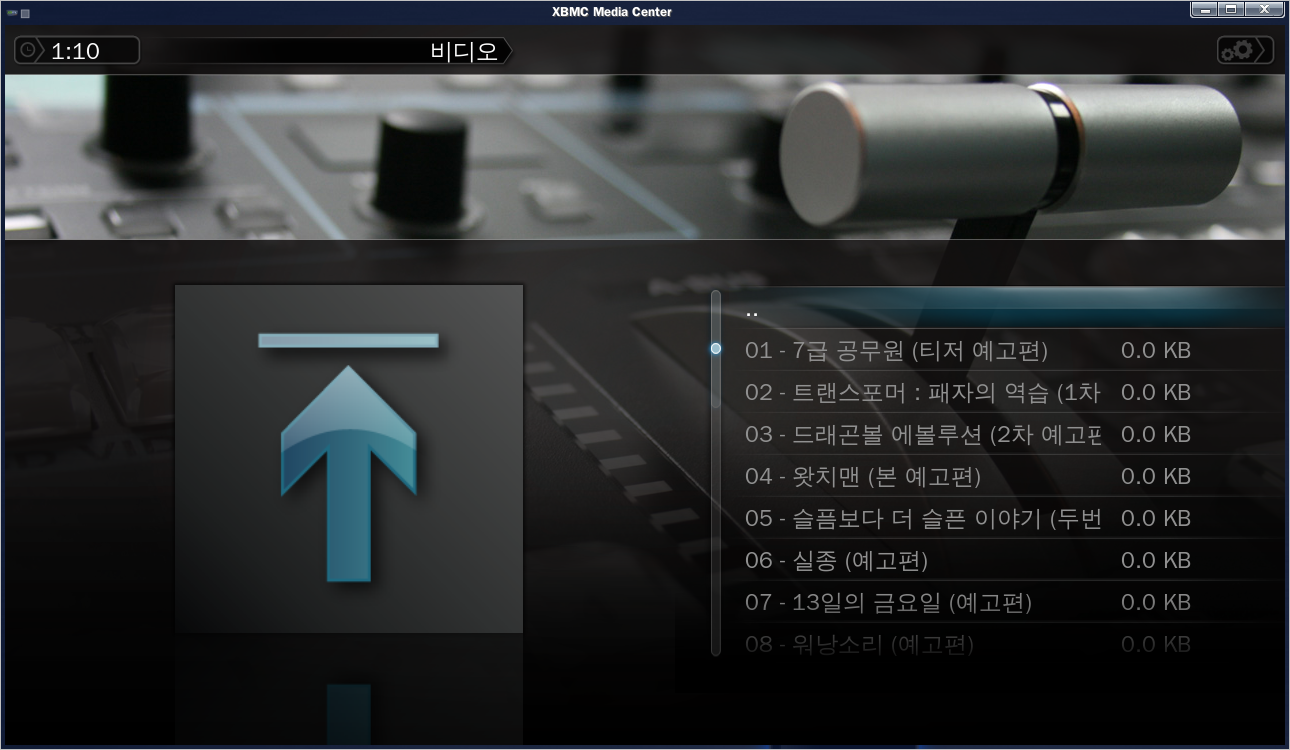
Task: Click the list scrollbar handle
Action: coord(716,349)
